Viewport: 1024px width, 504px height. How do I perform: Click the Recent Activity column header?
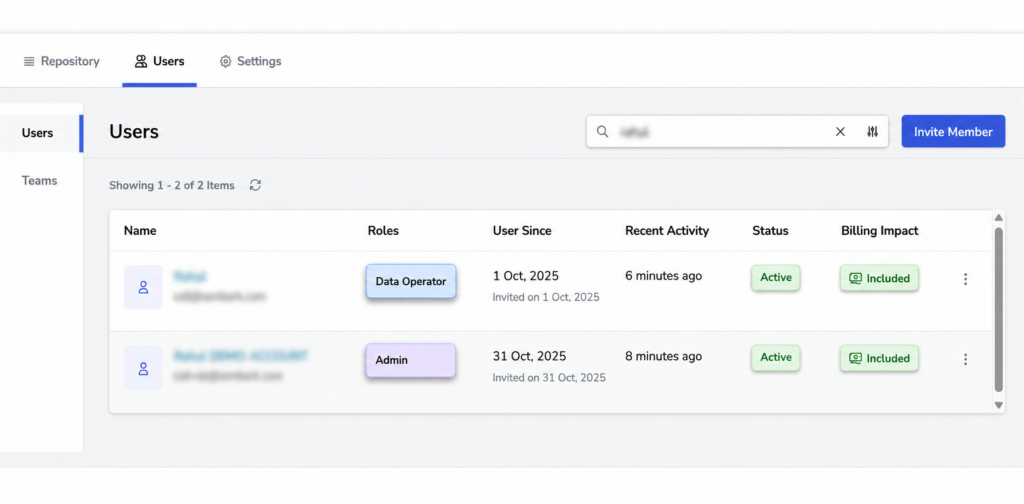(667, 230)
